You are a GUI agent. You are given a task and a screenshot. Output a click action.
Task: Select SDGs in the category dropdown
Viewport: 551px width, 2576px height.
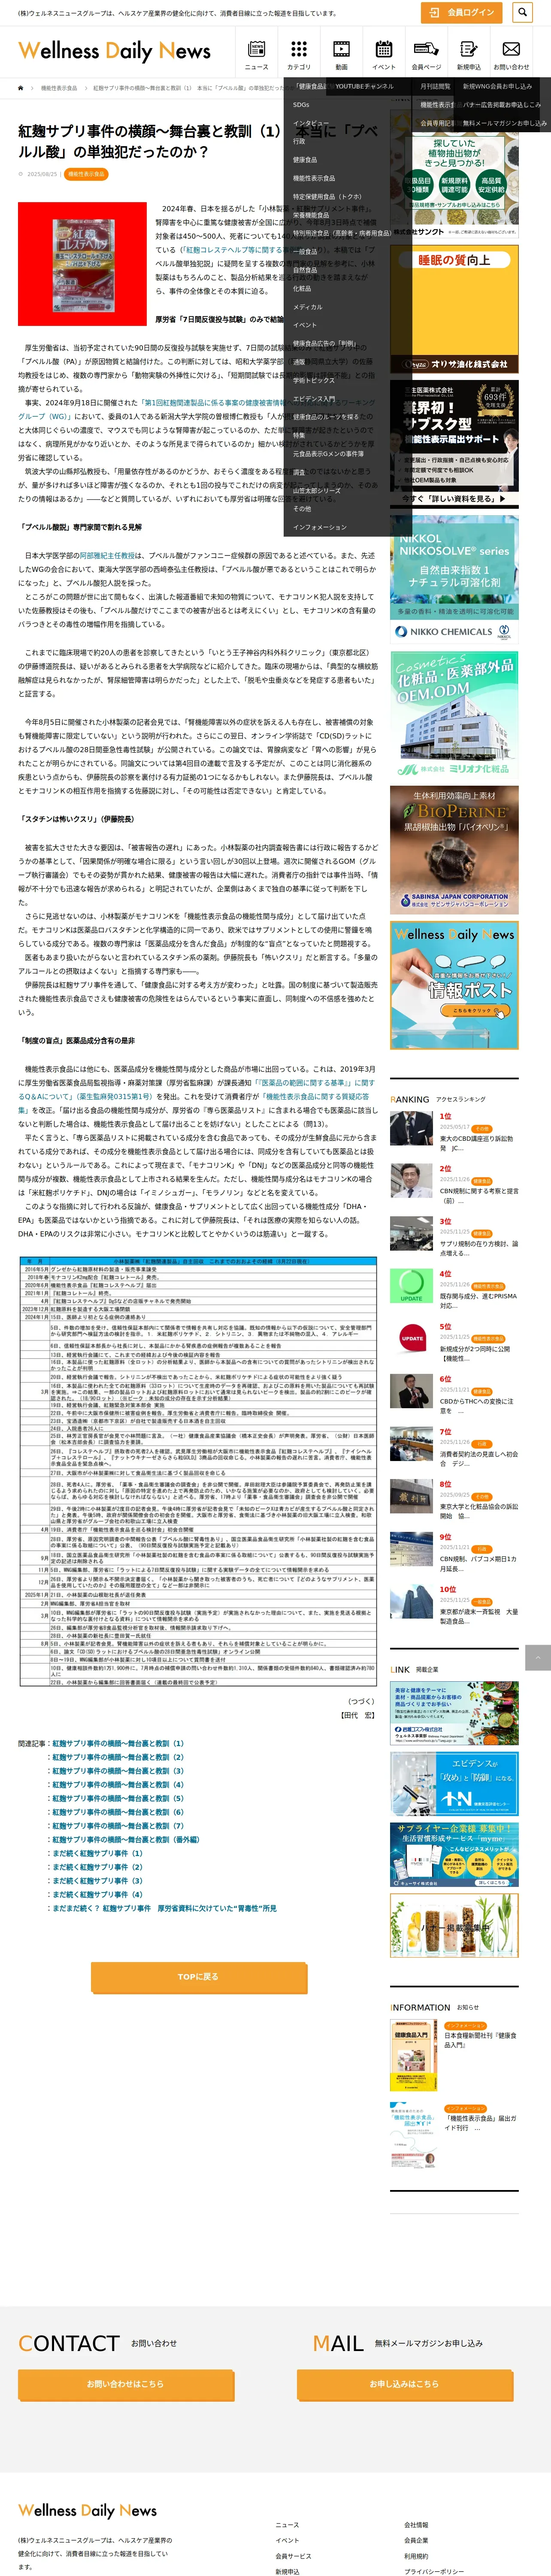[x=301, y=105]
